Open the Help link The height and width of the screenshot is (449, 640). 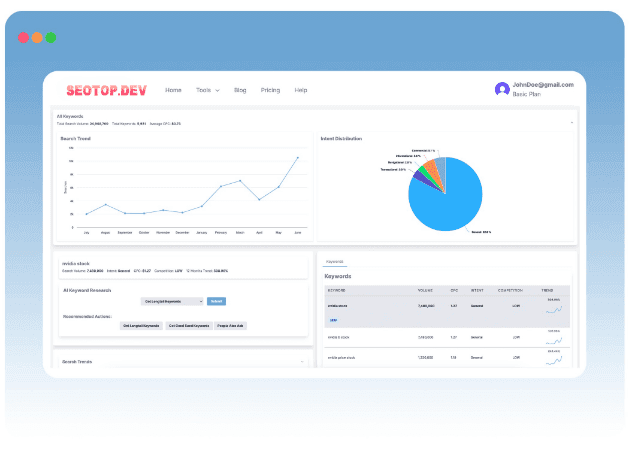coord(301,90)
